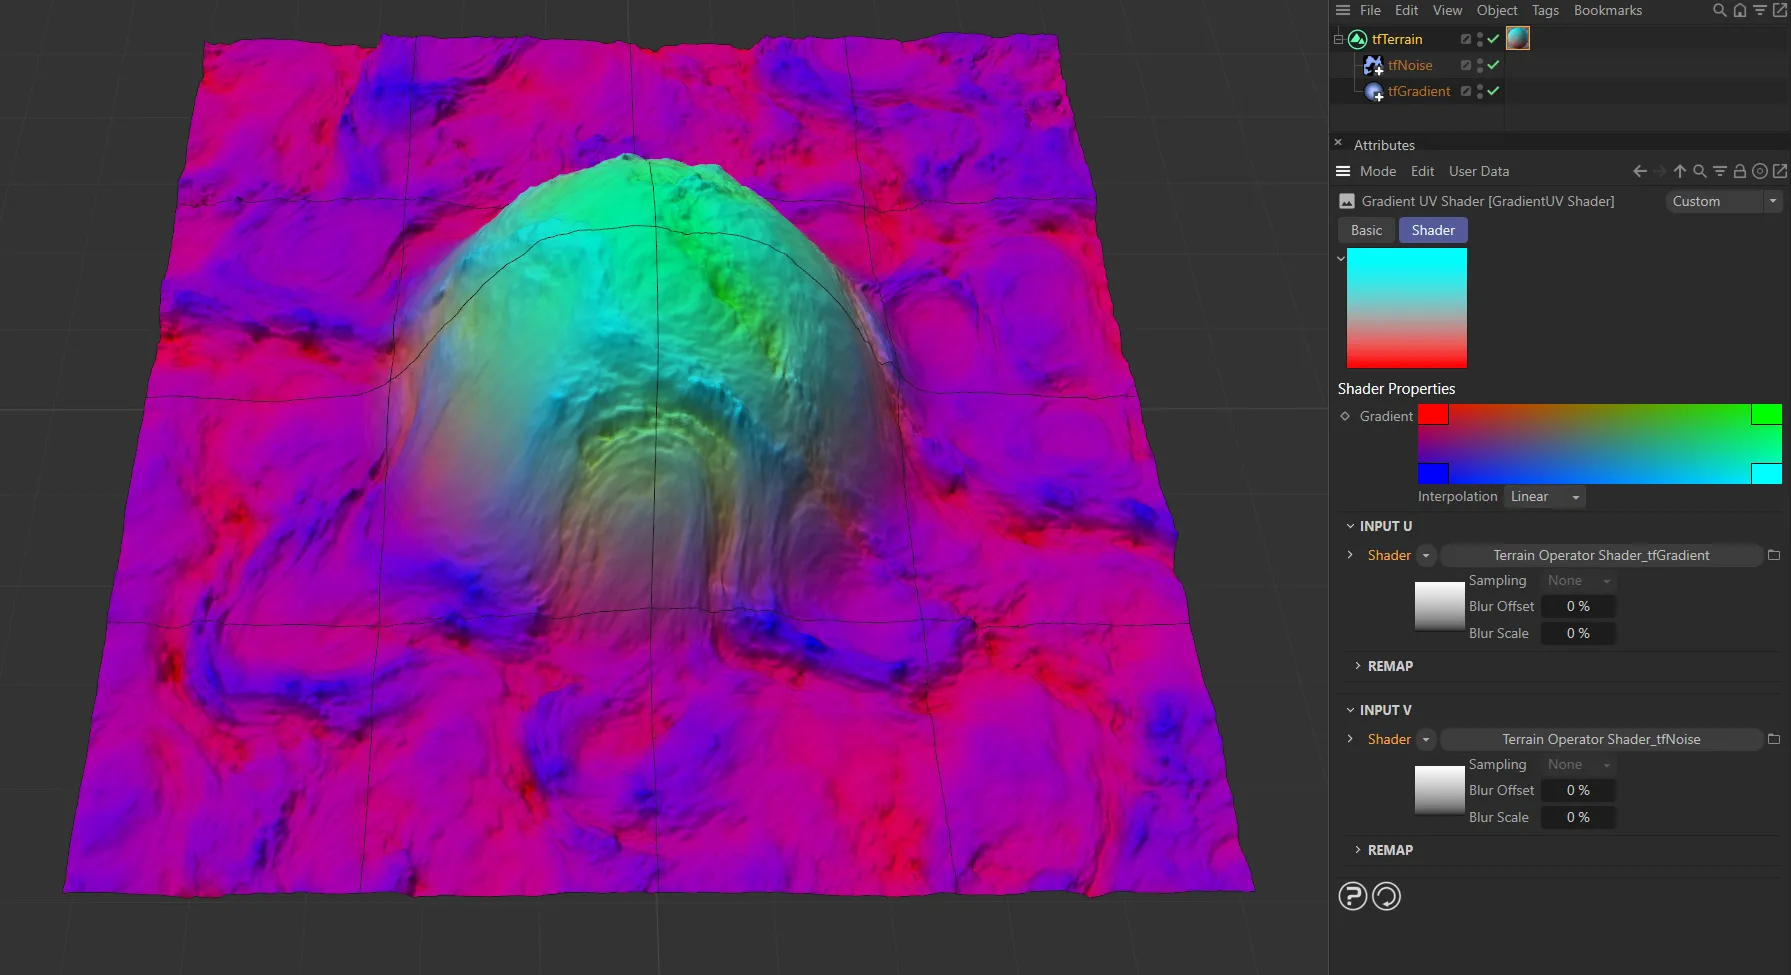Toggle the tfNoise green enable checkmark
1791x975 pixels.
[x=1493, y=65]
